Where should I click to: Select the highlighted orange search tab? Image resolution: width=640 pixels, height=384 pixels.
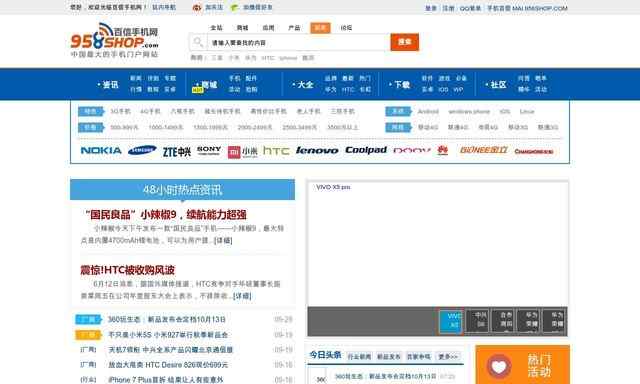click(x=320, y=28)
